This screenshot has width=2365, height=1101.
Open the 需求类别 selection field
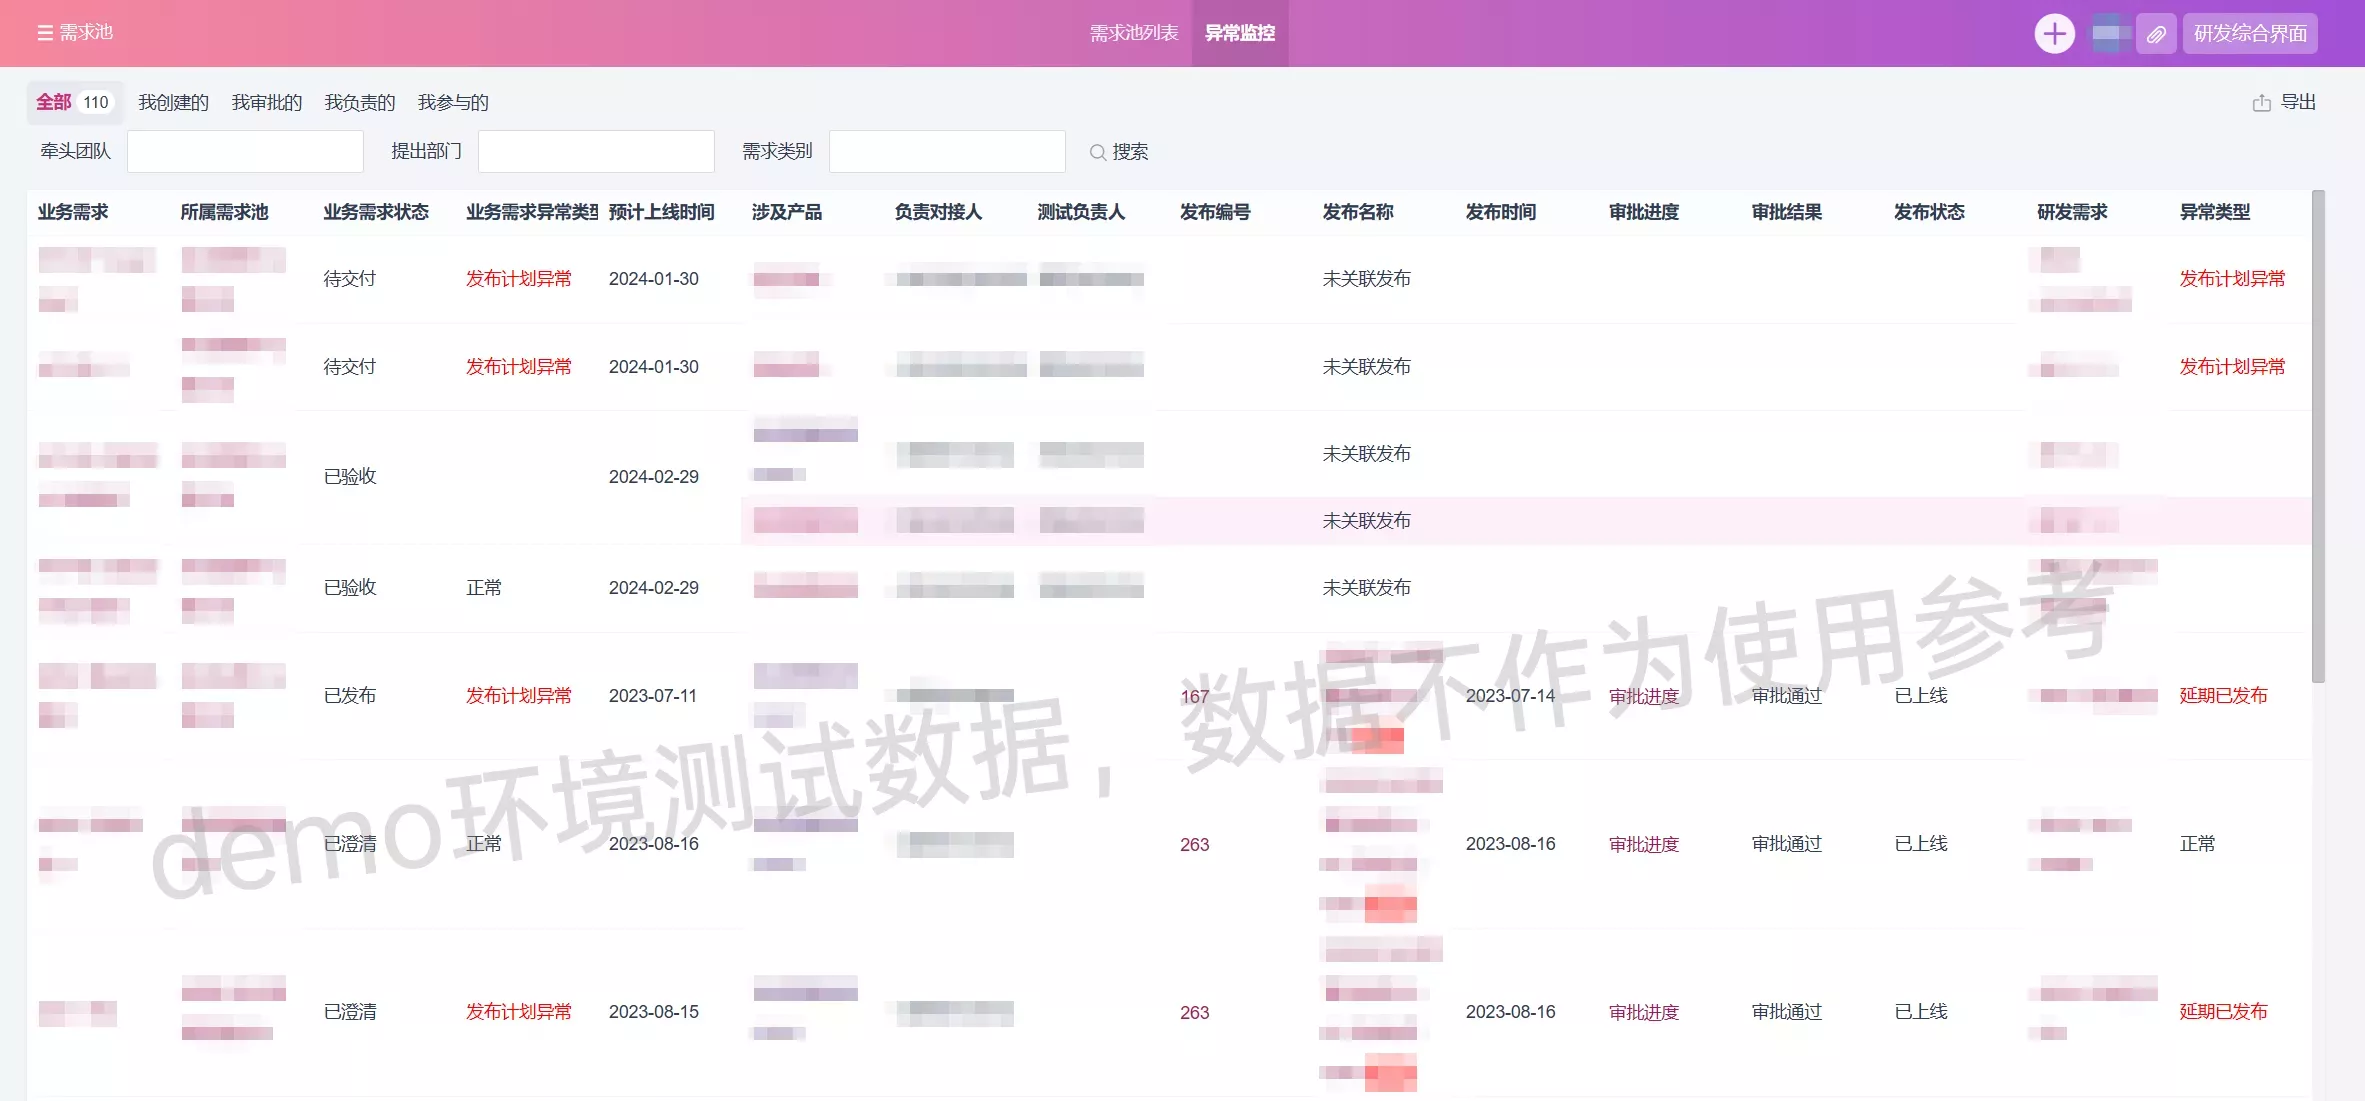pos(947,151)
